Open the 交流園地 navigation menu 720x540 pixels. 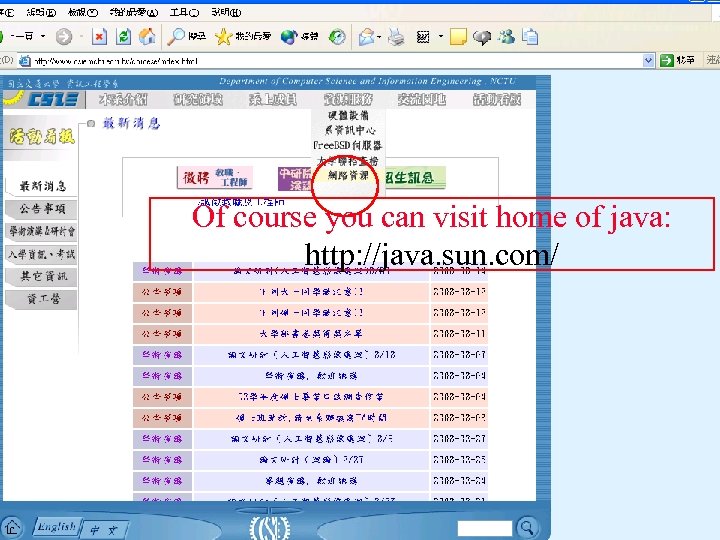coord(422,99)
